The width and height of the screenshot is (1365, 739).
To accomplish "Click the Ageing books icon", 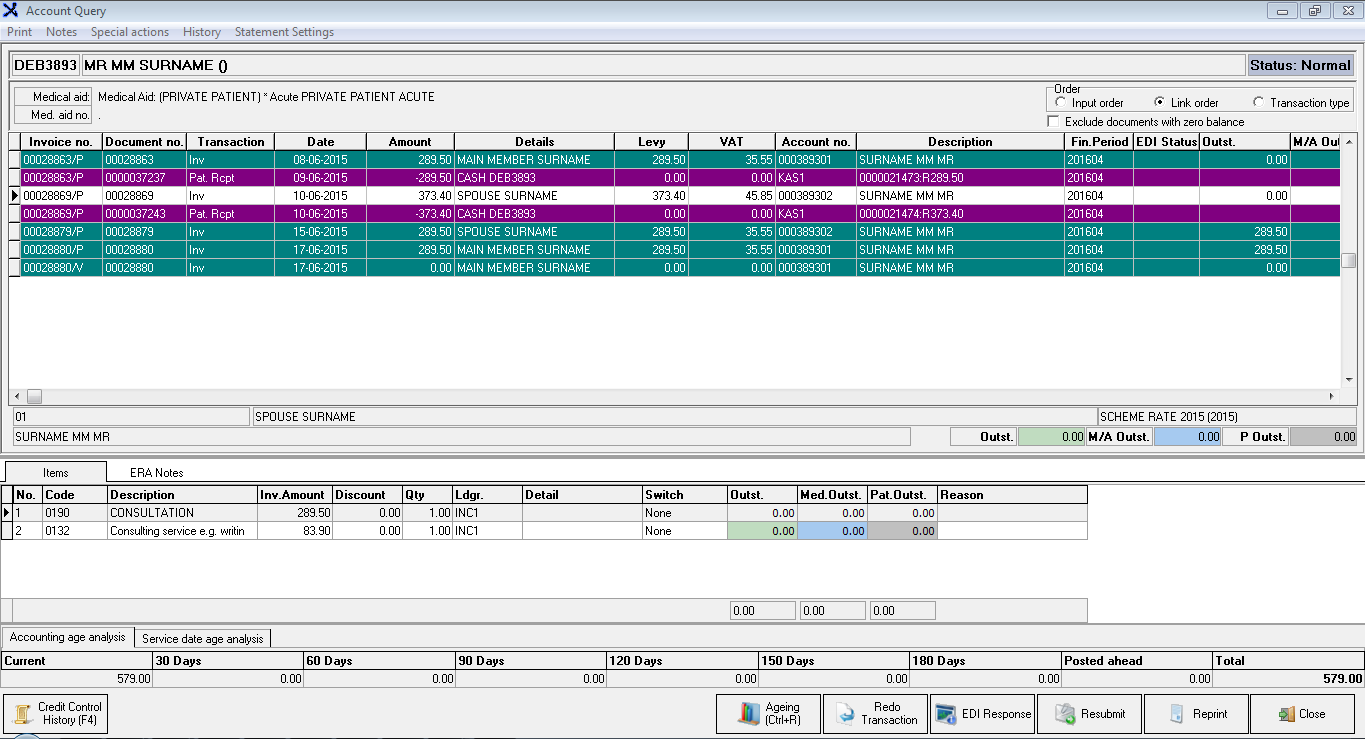I will [x=750, y=714].
